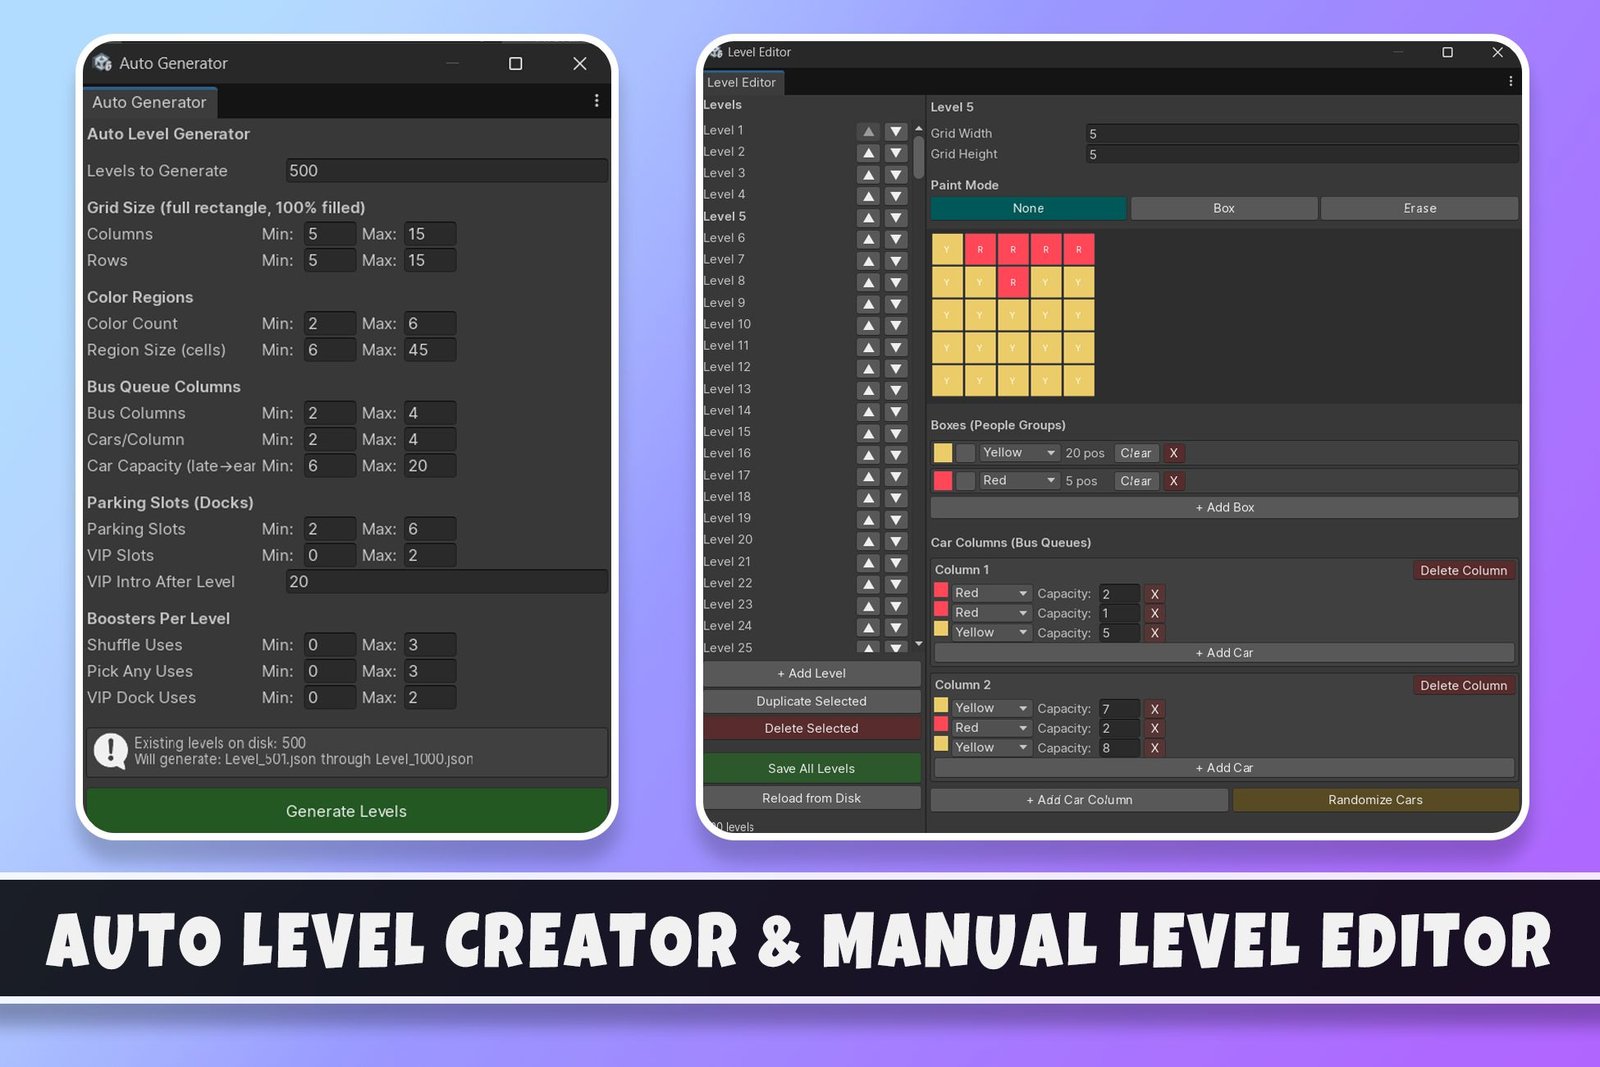The image size is (1600, 1067).
Task: Click the Levels to Generate input field
Action: click(447, 170)
